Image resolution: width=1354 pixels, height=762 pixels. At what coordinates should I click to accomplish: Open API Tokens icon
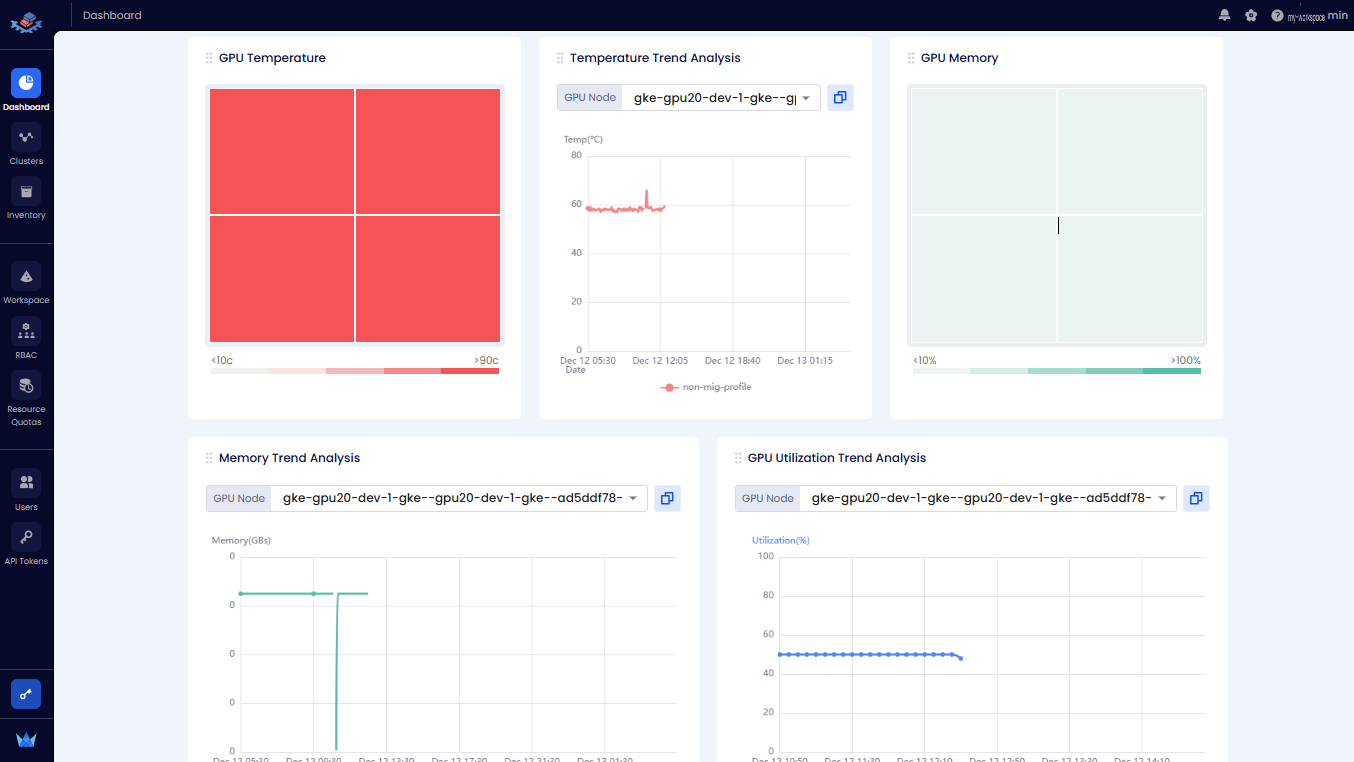[26, 537]
